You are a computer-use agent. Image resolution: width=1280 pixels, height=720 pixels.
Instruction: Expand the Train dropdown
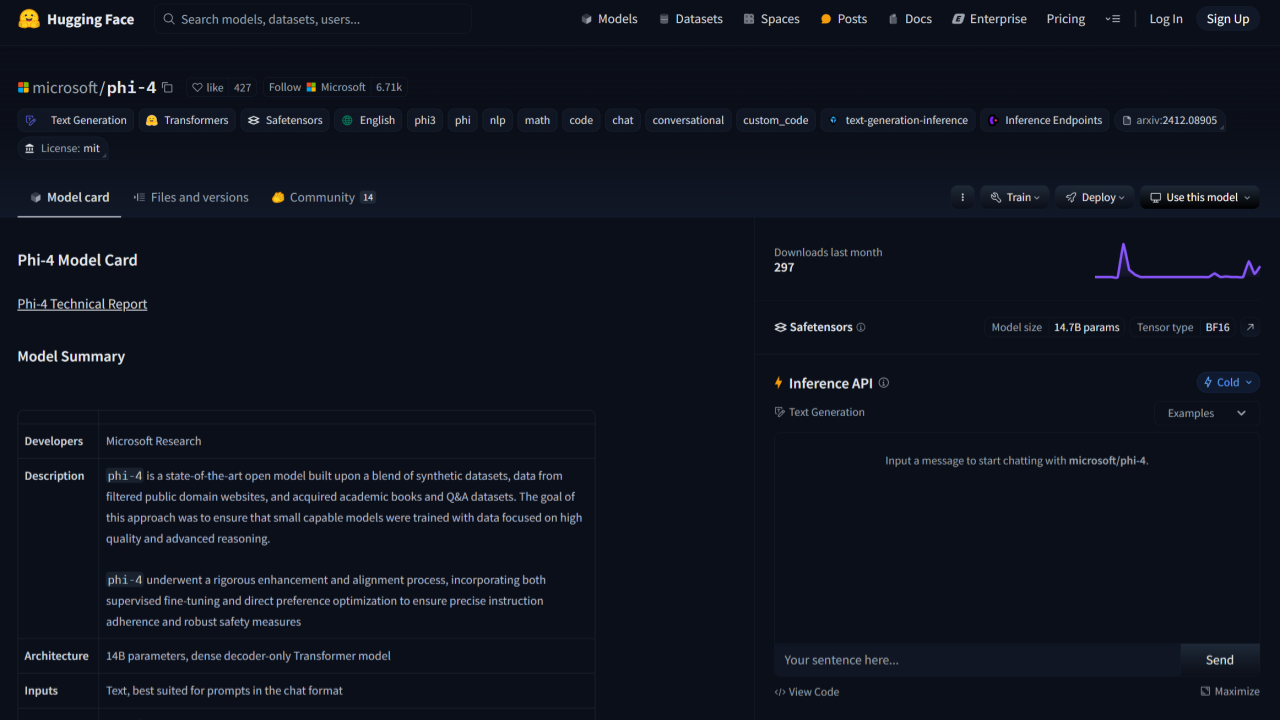click(x=1014, y=197)
